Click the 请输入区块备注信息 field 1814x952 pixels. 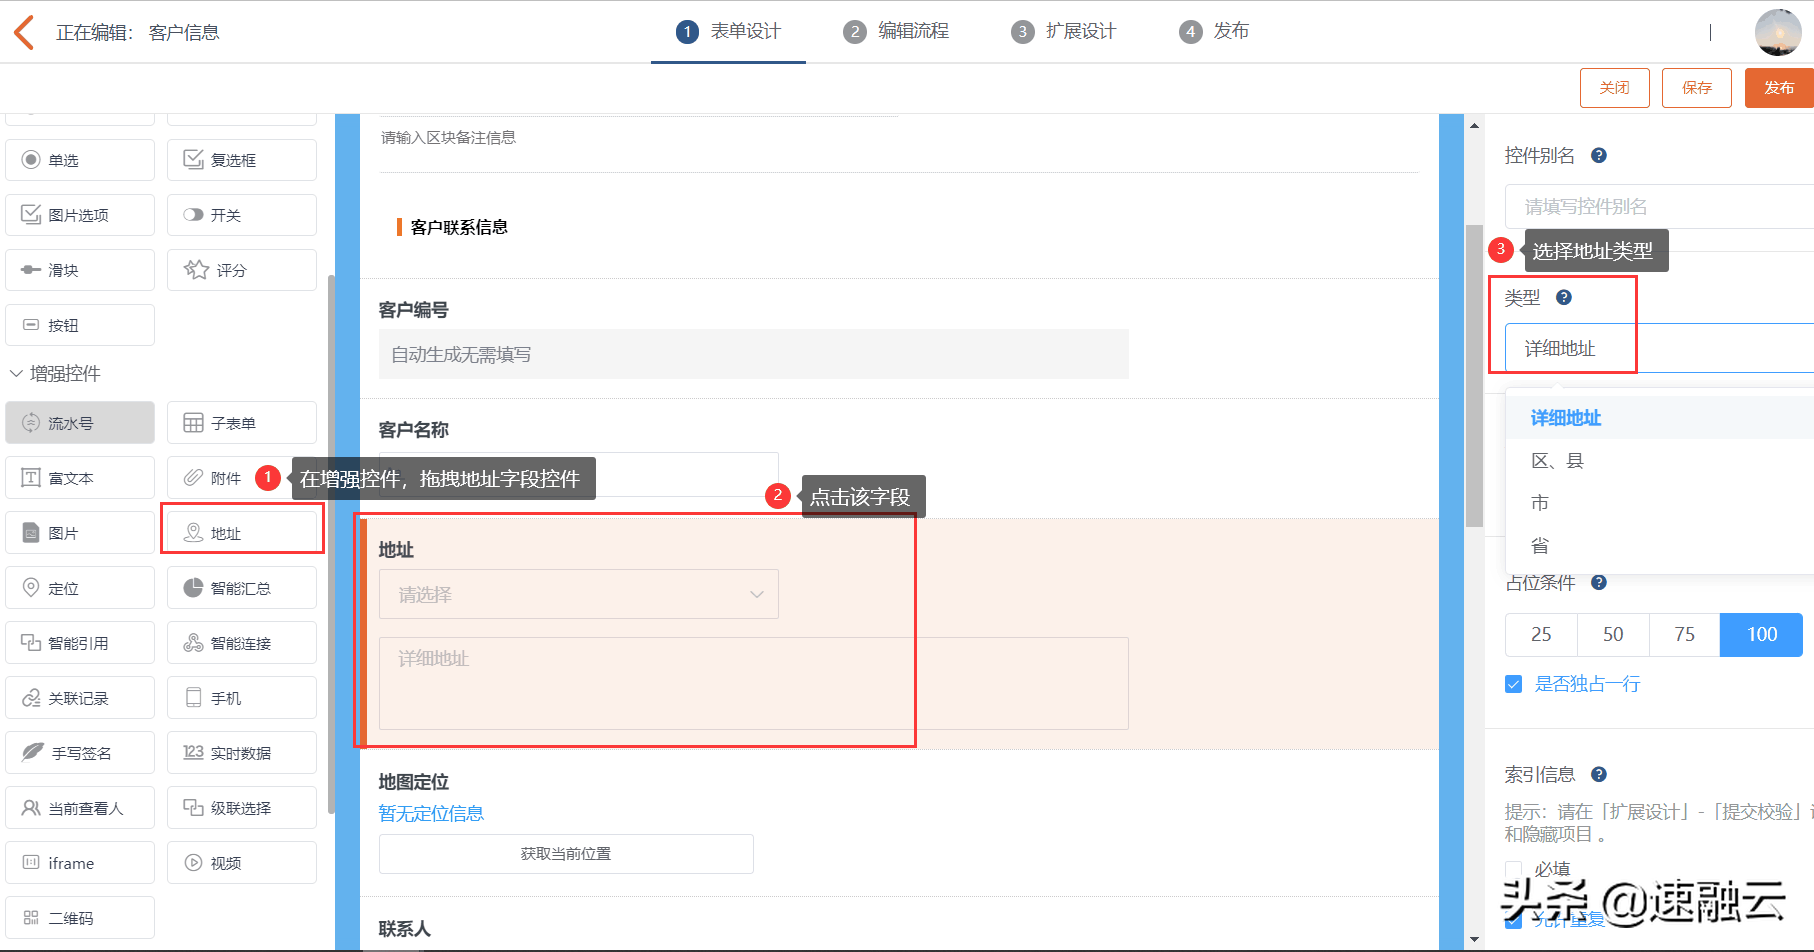(x=449, y=138)
